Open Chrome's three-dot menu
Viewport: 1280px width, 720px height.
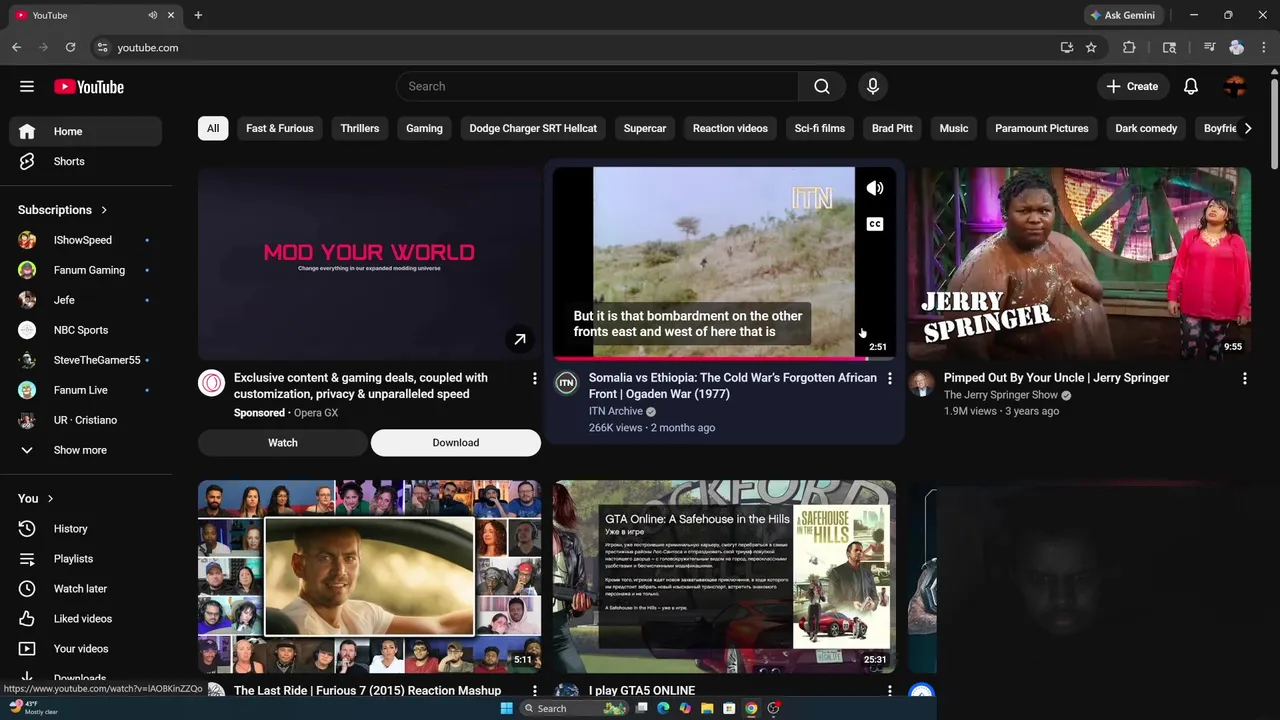click(x=1264, y=47)
